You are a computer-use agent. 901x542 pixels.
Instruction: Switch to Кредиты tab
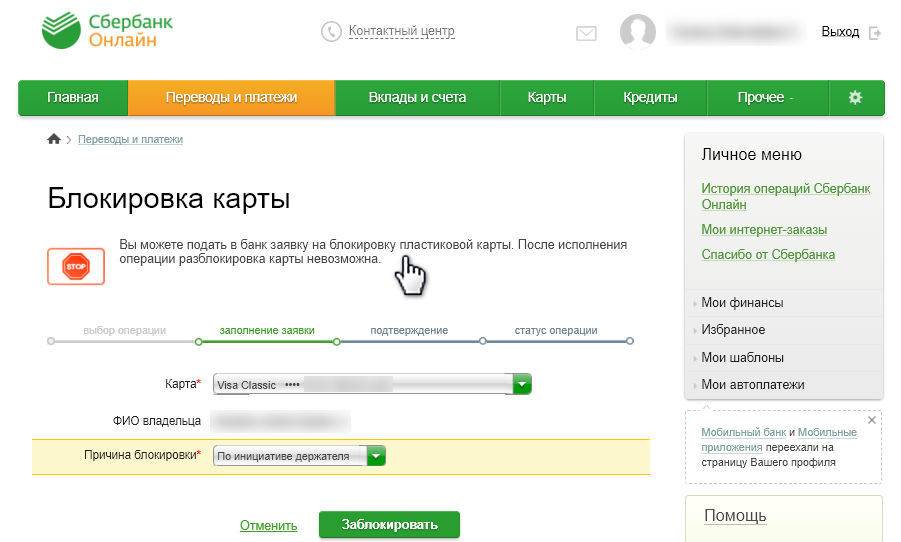pyautogui.click(x=650, y=98)
